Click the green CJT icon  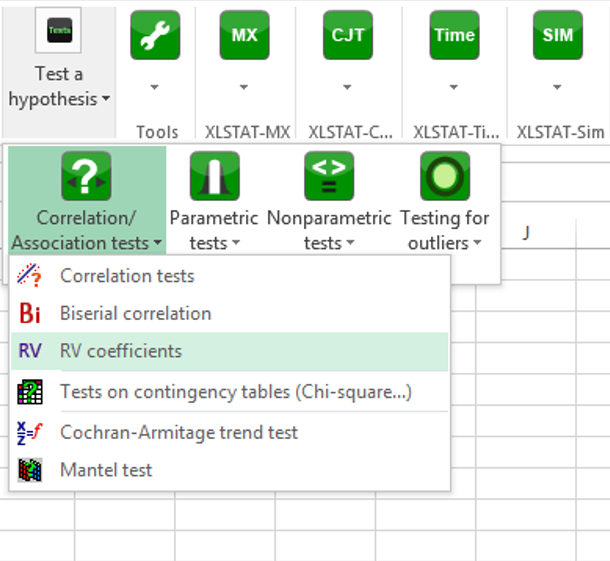(x=348, y=35)
